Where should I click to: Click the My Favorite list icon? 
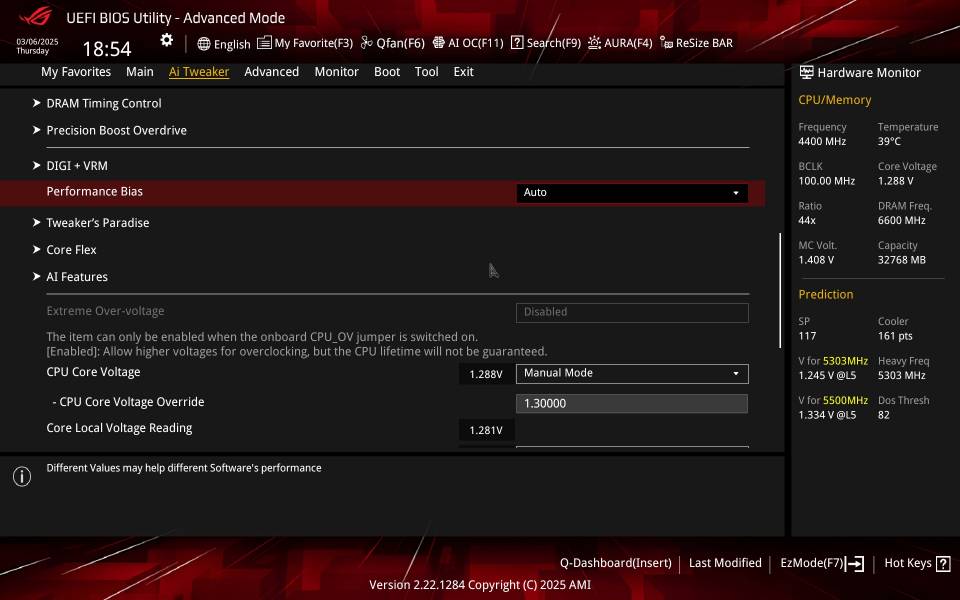264,42
